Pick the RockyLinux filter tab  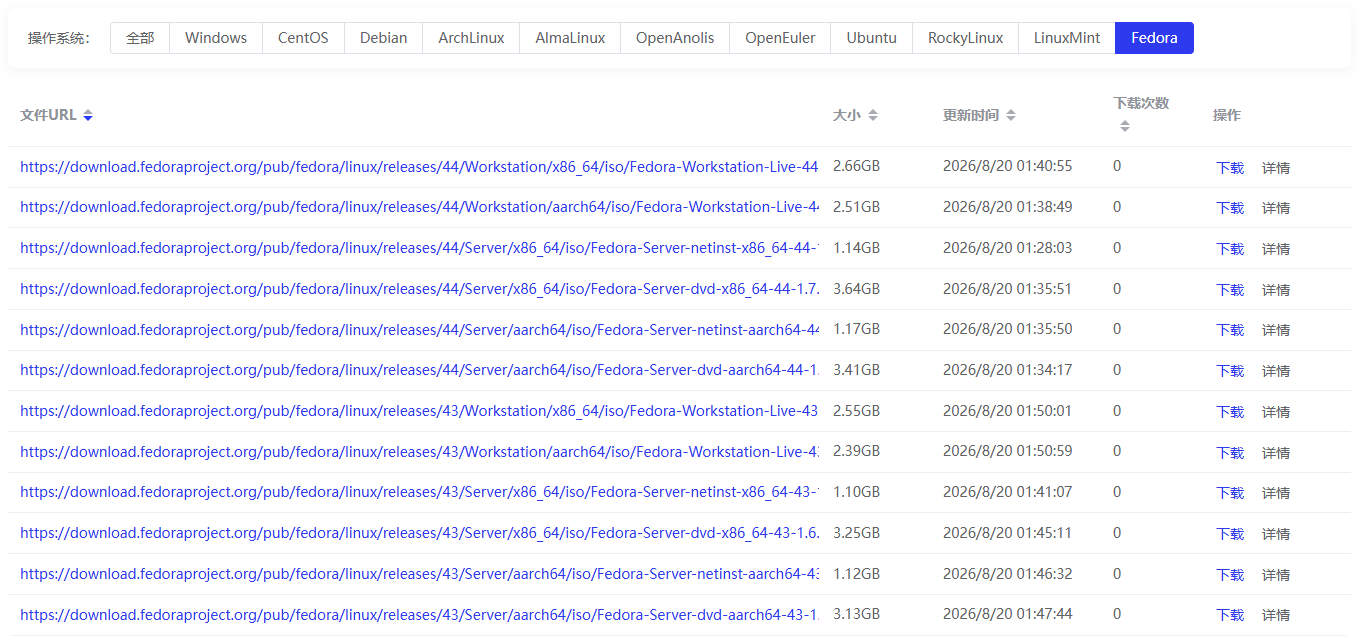click(966, 38)
